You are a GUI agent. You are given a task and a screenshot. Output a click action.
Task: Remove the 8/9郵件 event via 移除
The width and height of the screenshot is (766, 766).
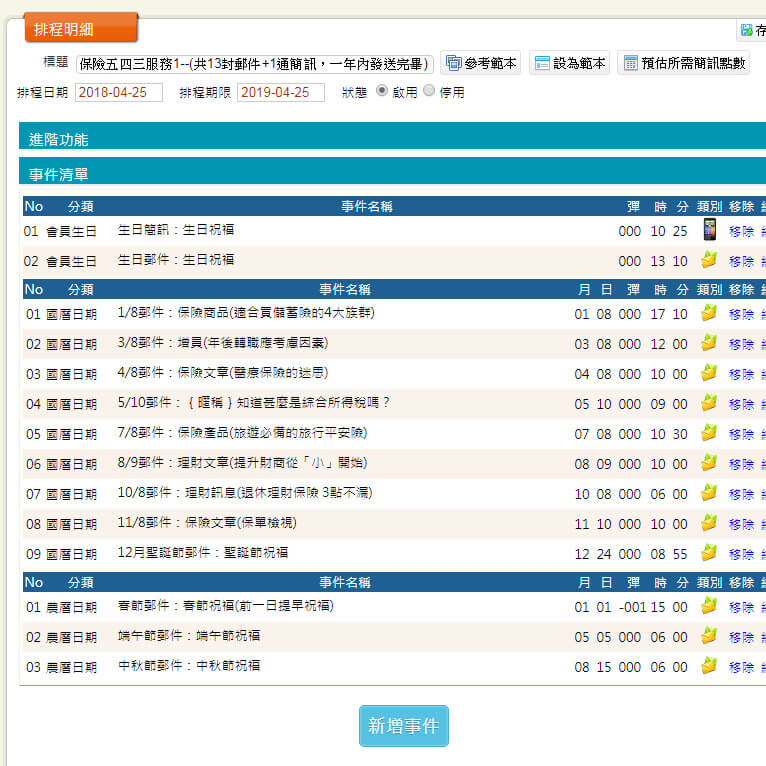pos(742,465)
